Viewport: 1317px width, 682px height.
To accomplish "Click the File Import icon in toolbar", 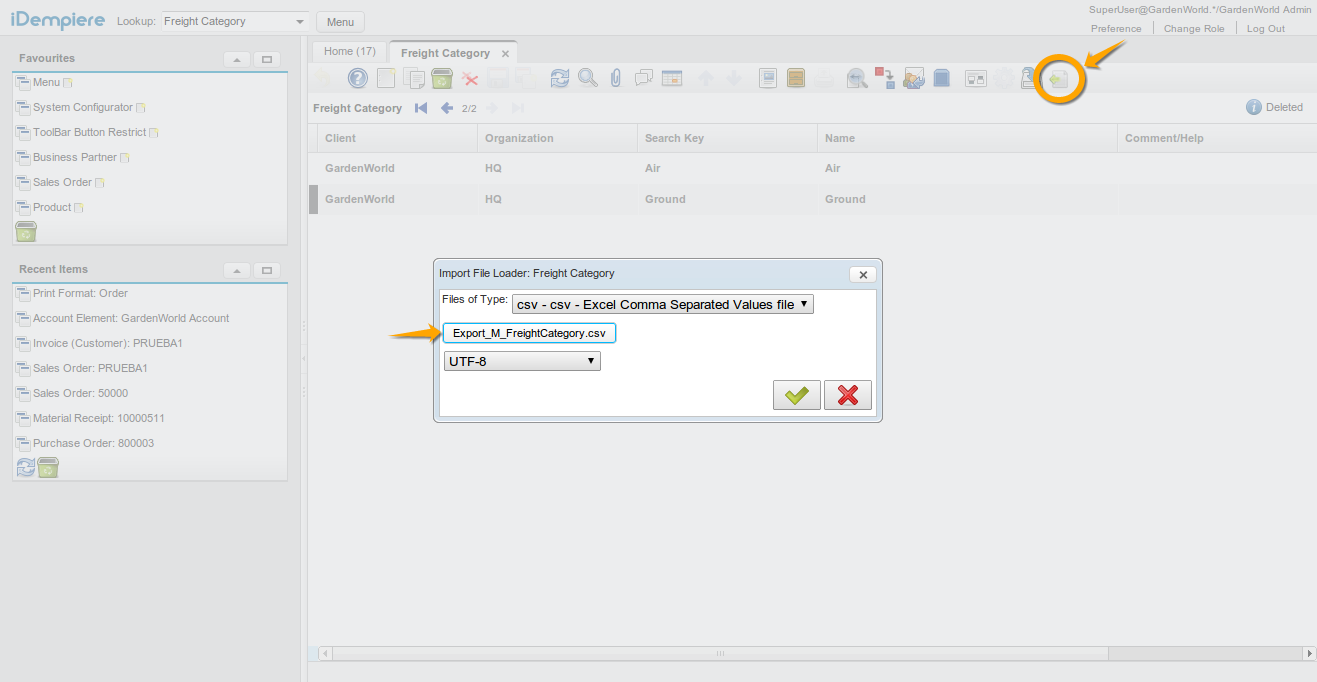I will click(1059, 79).
